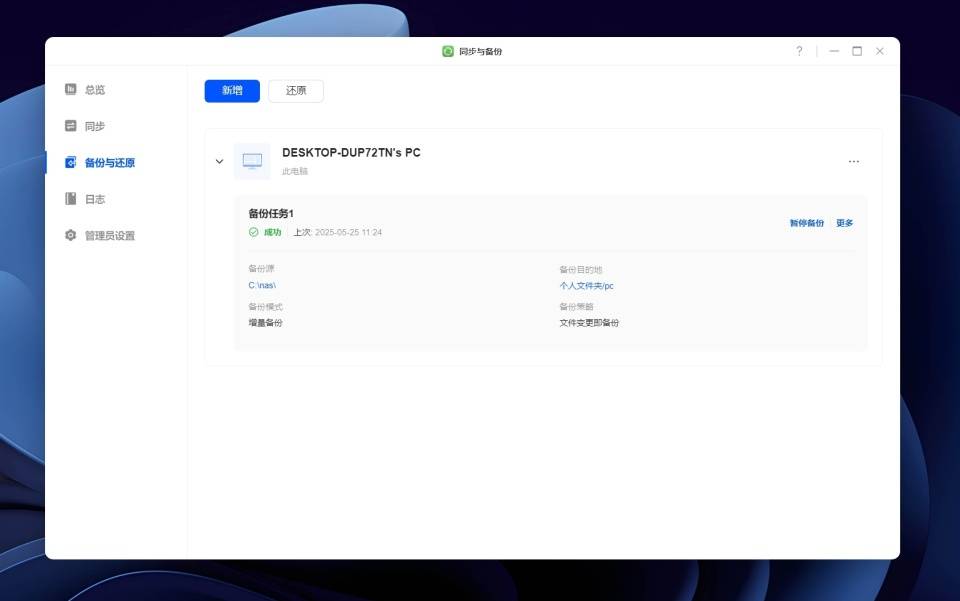Open the 更多 dropdown for backup task
This screenshot has height=601, width=960.
845,223
